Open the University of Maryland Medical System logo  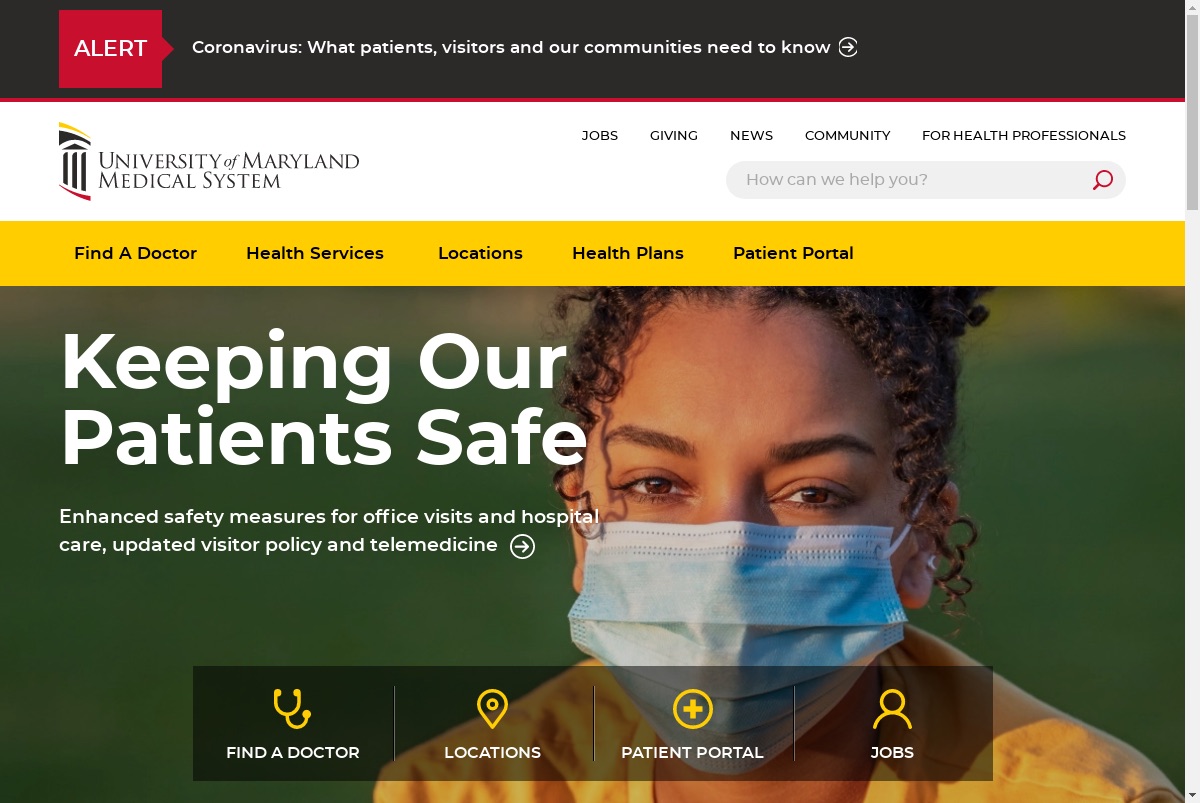(x=209, y=161)
